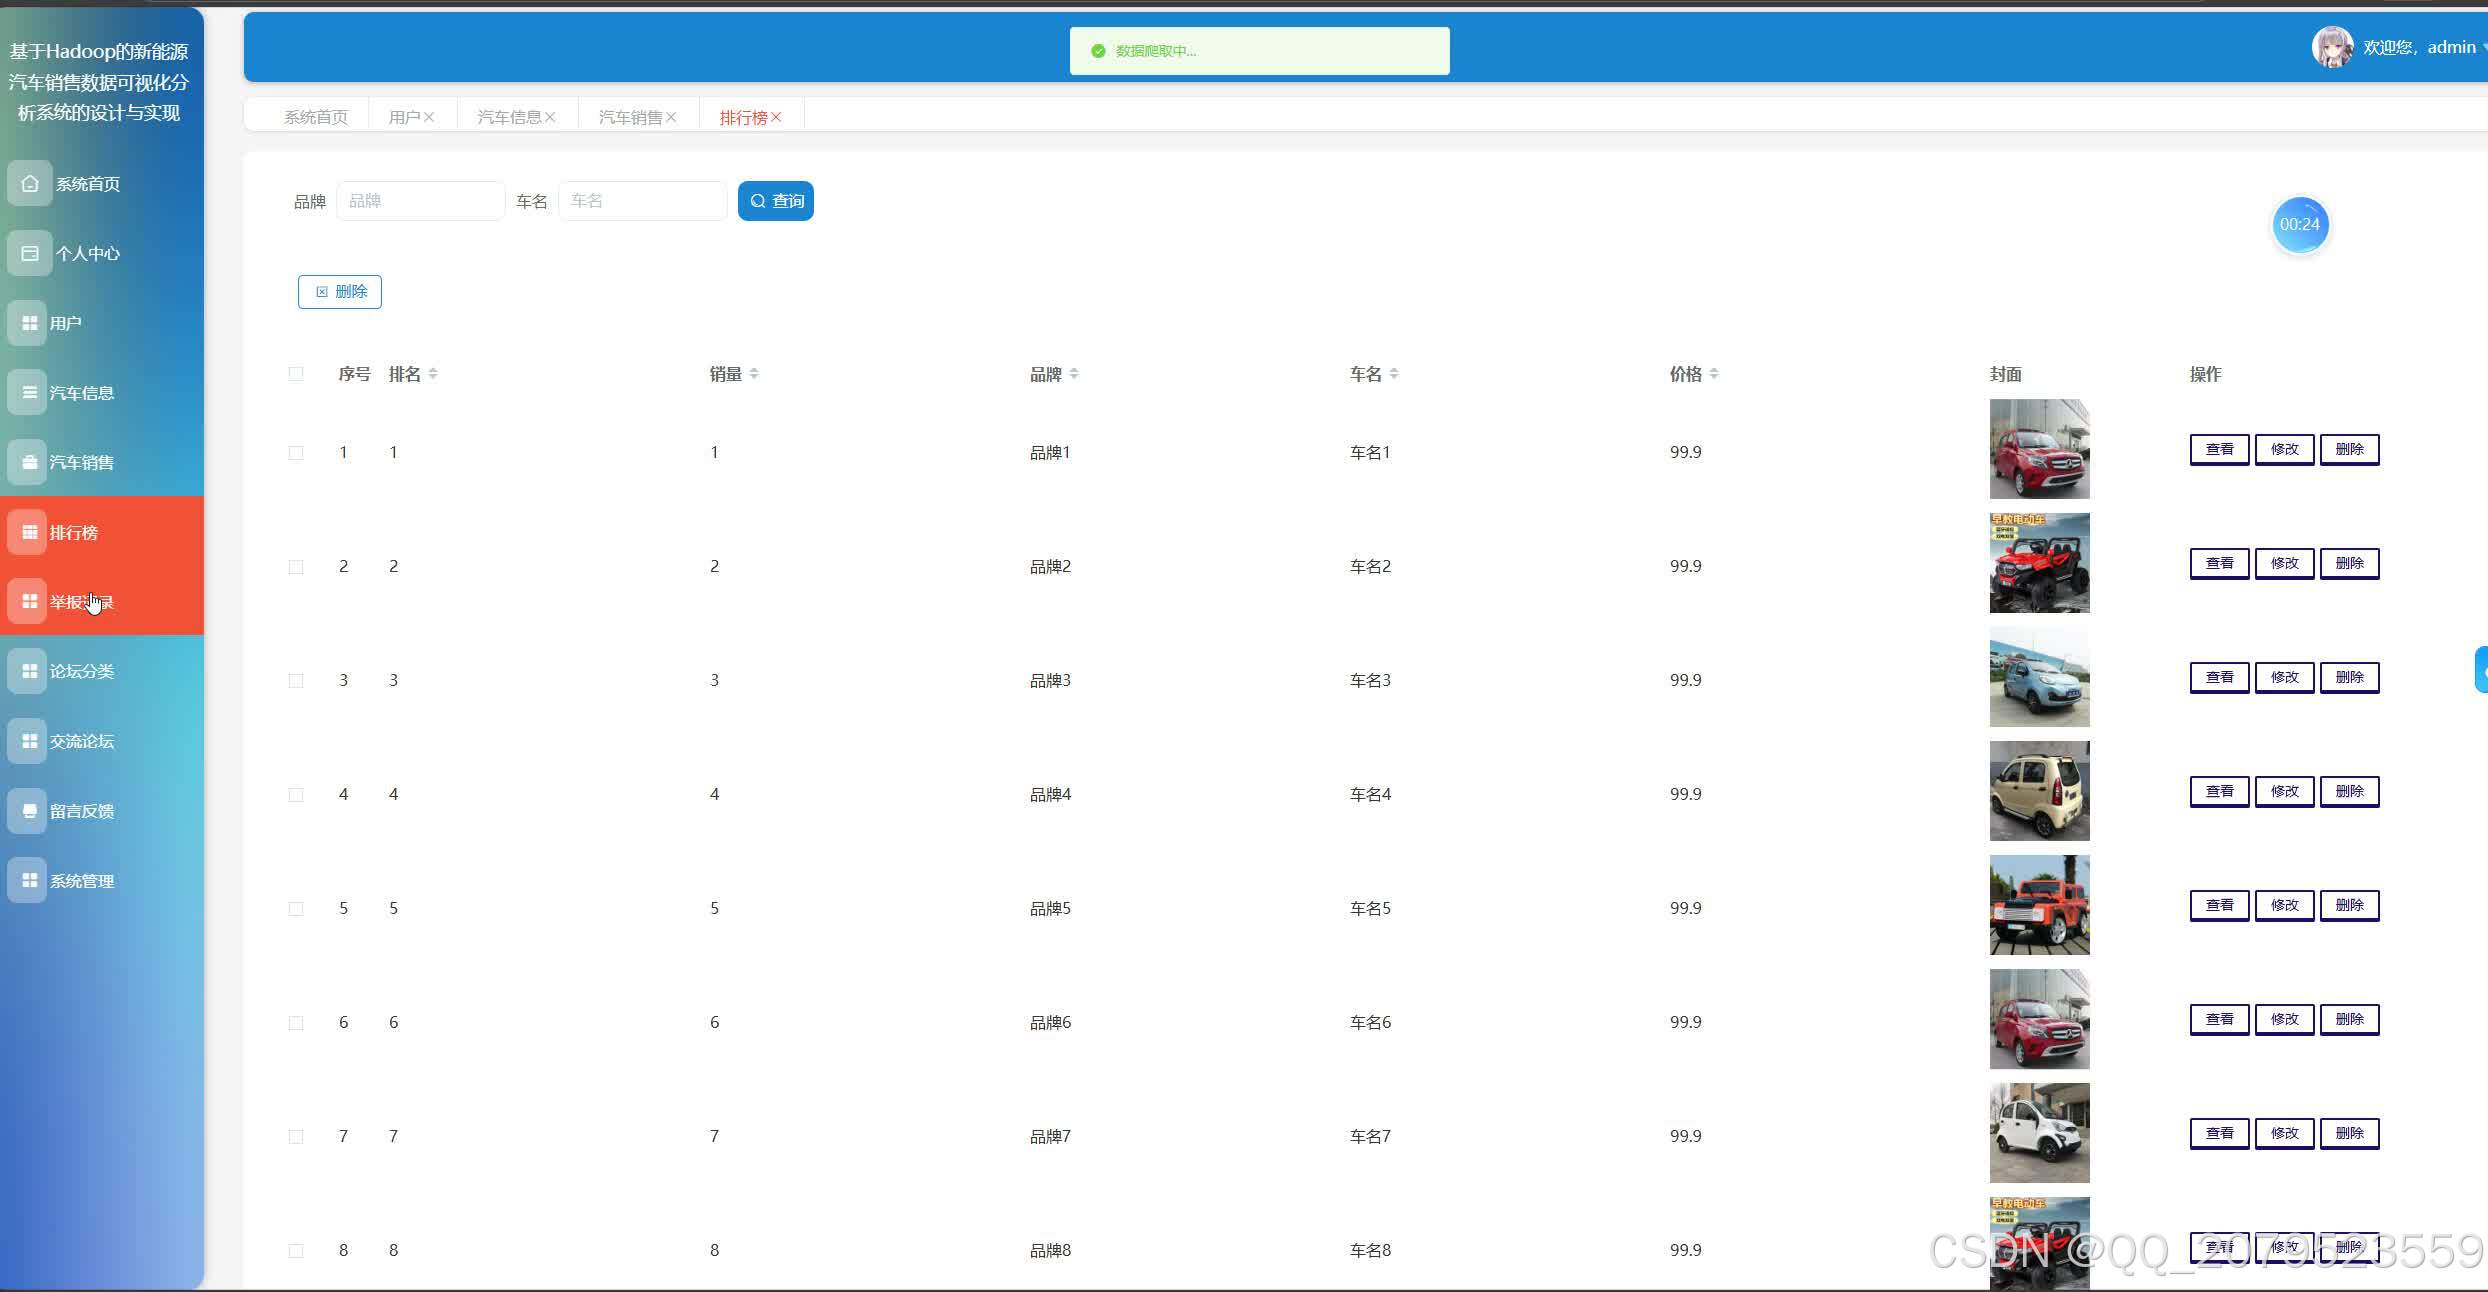Toggle the select-all checkbox in table header
Viewport: 2488px width, 1292px height.
pos(296,374)
